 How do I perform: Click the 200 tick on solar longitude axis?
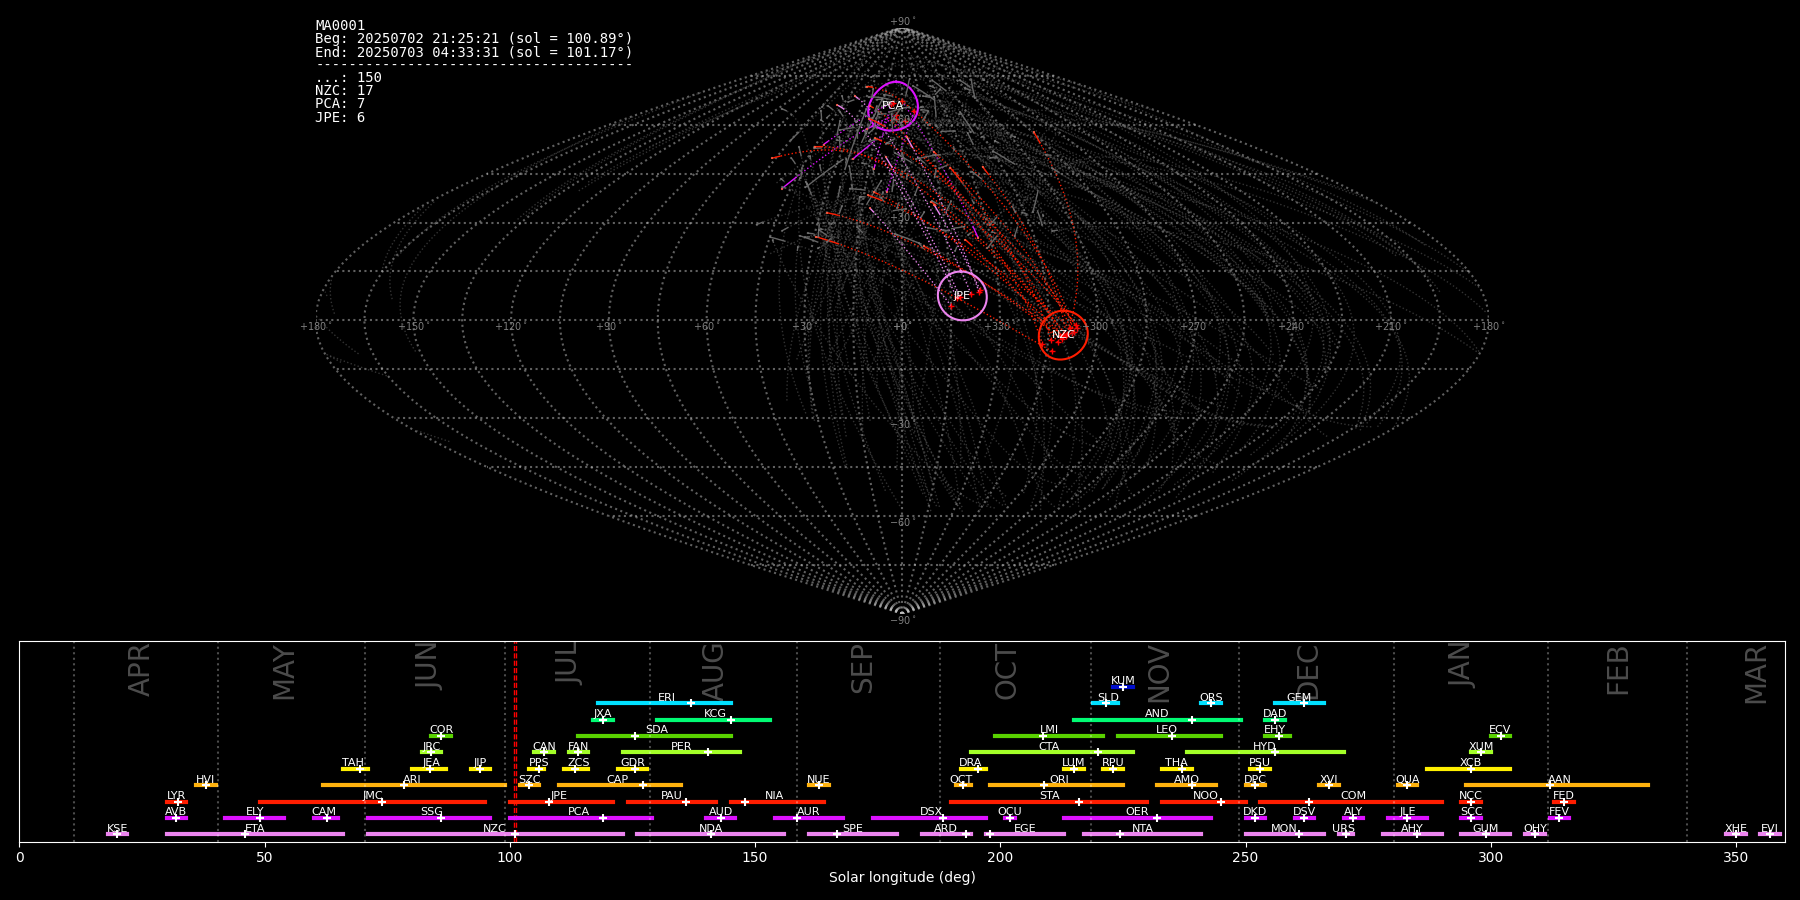coord(1000,857)
